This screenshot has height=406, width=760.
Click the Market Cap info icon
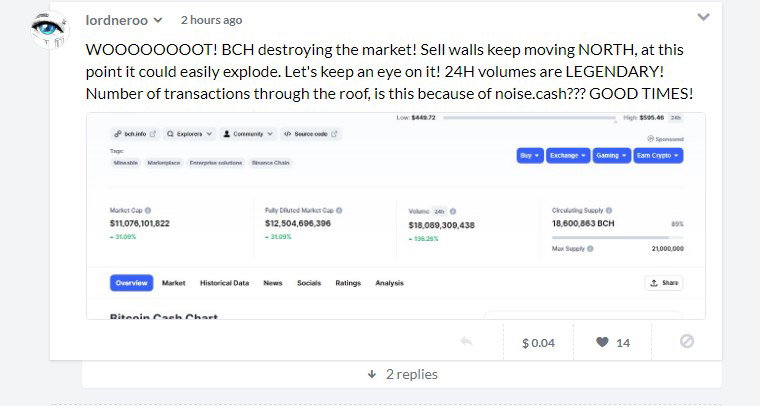click(x=148, y=210)
